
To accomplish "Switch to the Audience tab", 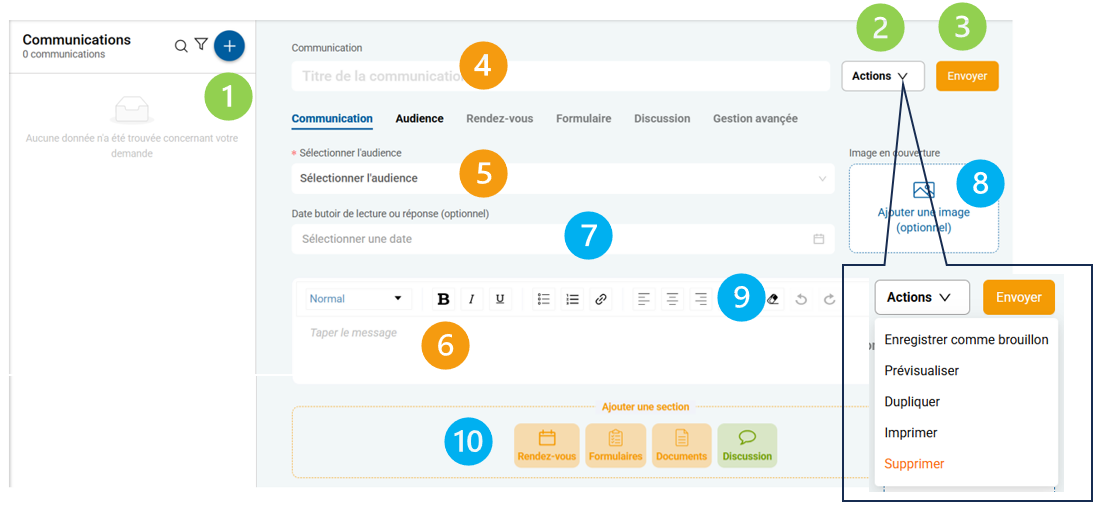I will pyautogui.click(x=419, y=119).
